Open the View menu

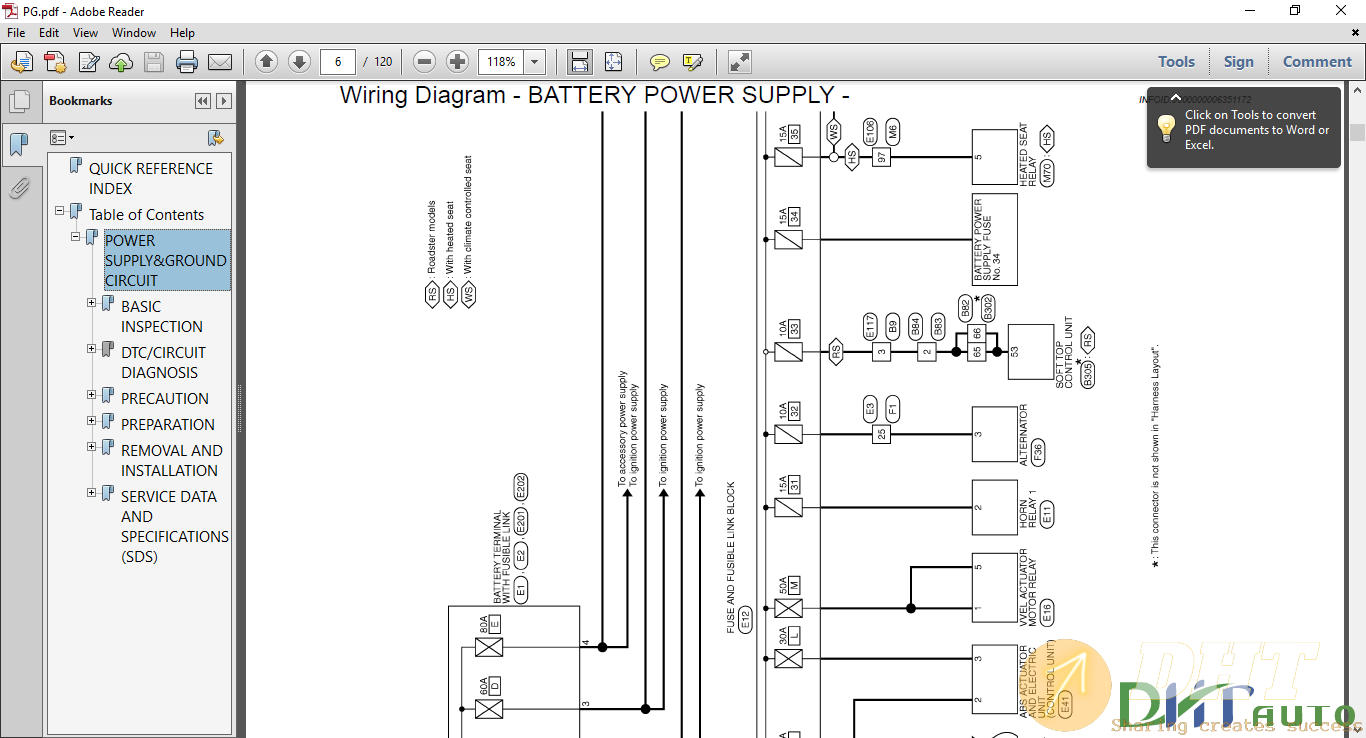pyautogui.click(x=85, y=33)
